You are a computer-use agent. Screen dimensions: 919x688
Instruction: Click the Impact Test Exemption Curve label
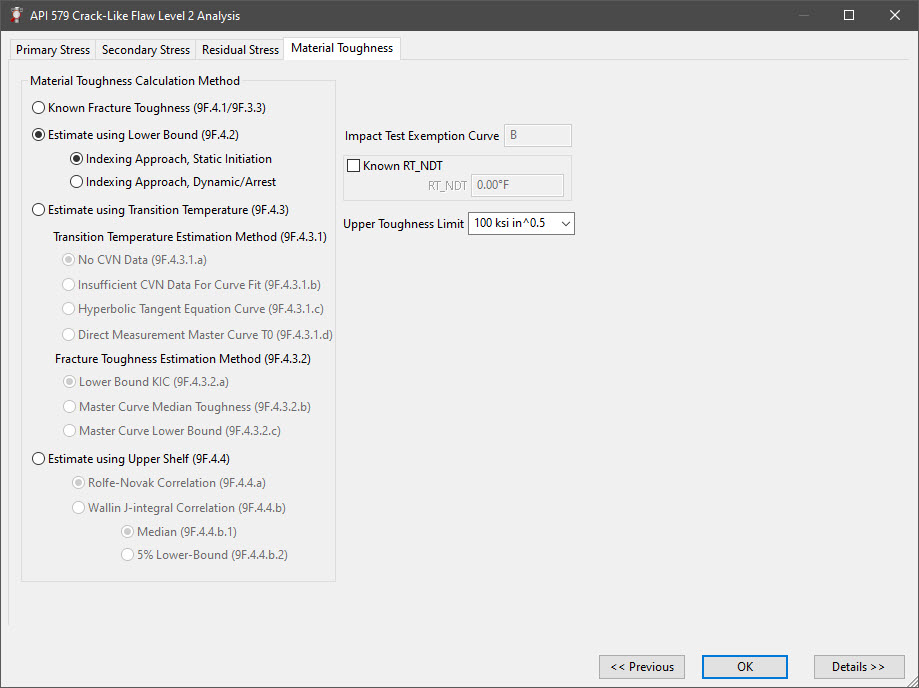point(422,136)
